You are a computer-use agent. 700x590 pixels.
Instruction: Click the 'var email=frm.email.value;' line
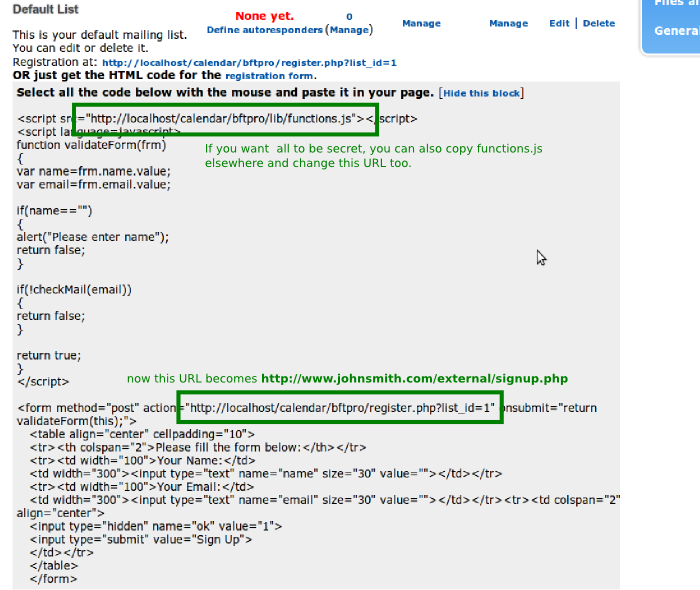pos(93,184)
